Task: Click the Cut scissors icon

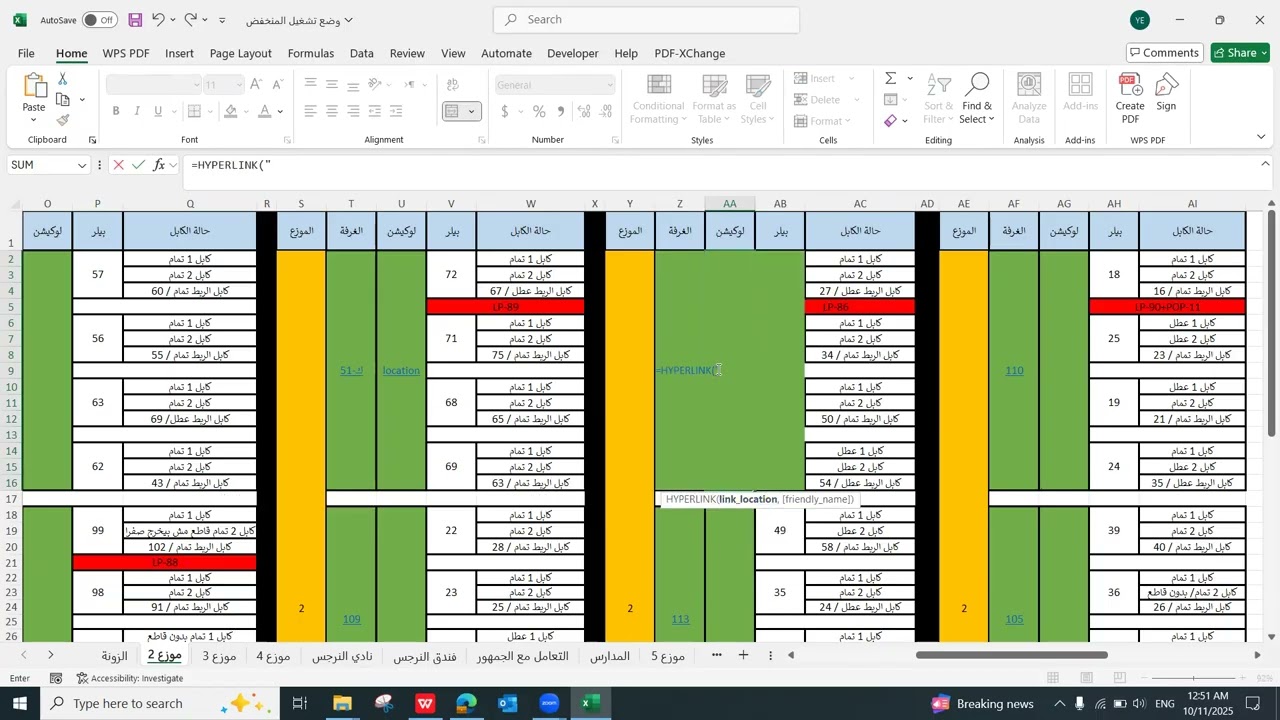Action: click(63, 79)
